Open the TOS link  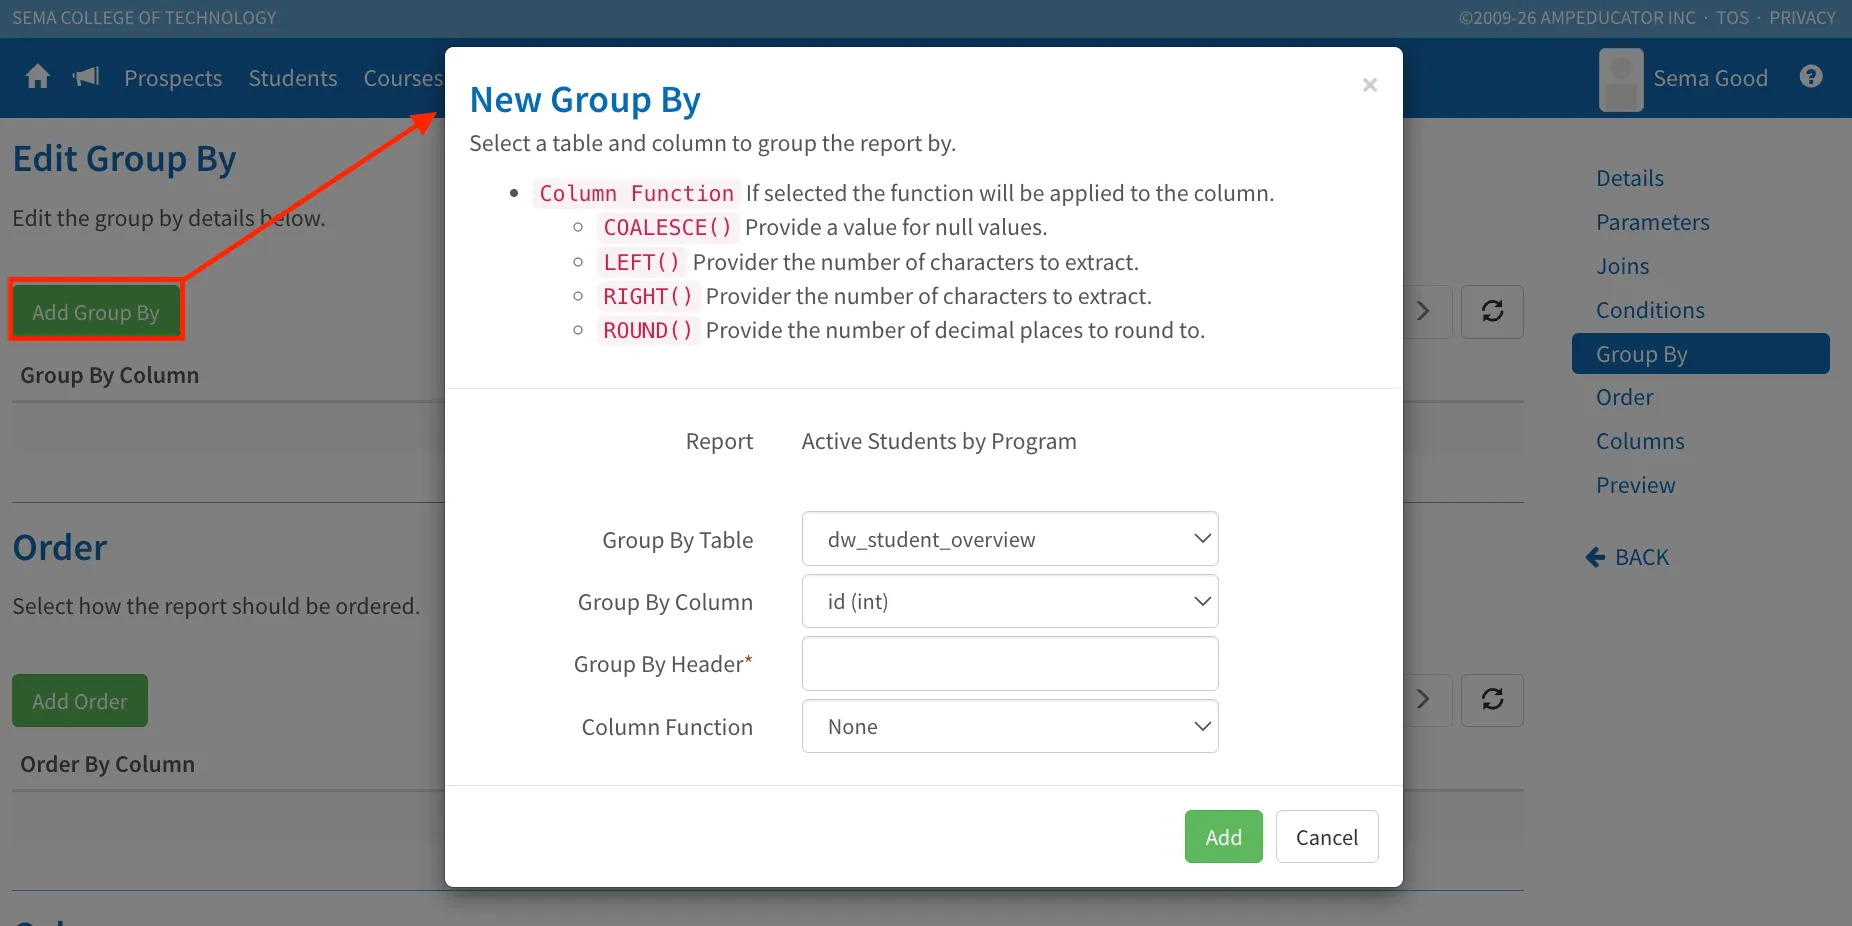click(1733, 18)
